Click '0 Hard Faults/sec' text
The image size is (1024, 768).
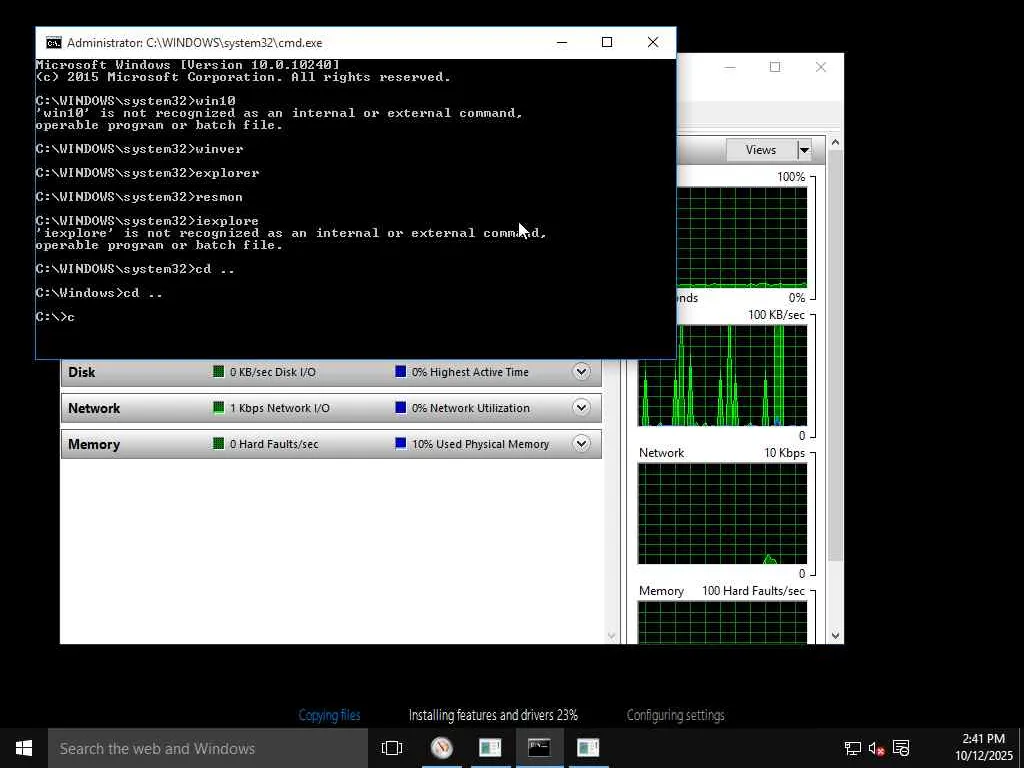274,444
